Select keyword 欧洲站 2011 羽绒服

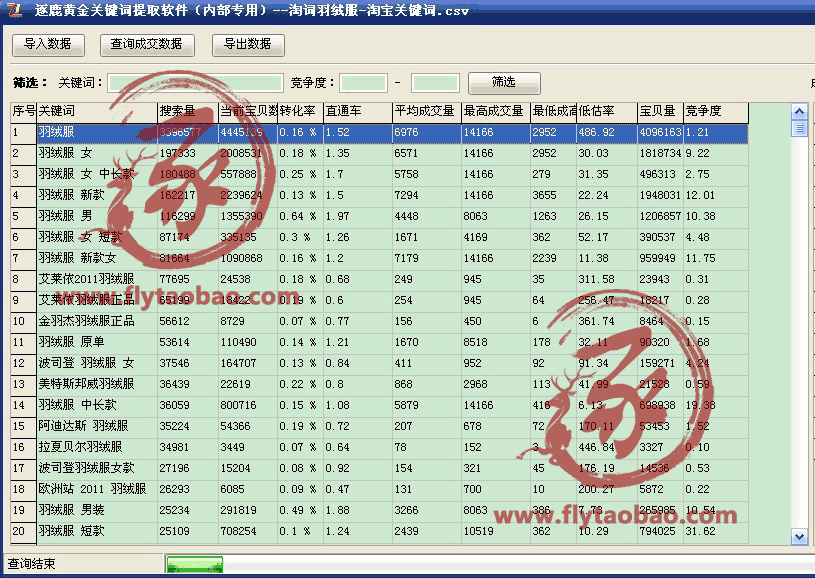(93, 489)
